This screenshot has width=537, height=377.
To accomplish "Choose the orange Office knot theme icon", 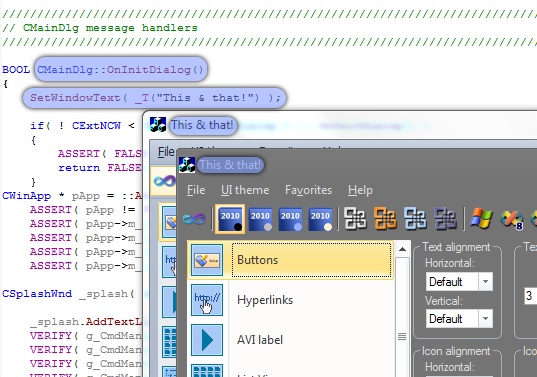I will click(385, 219).
